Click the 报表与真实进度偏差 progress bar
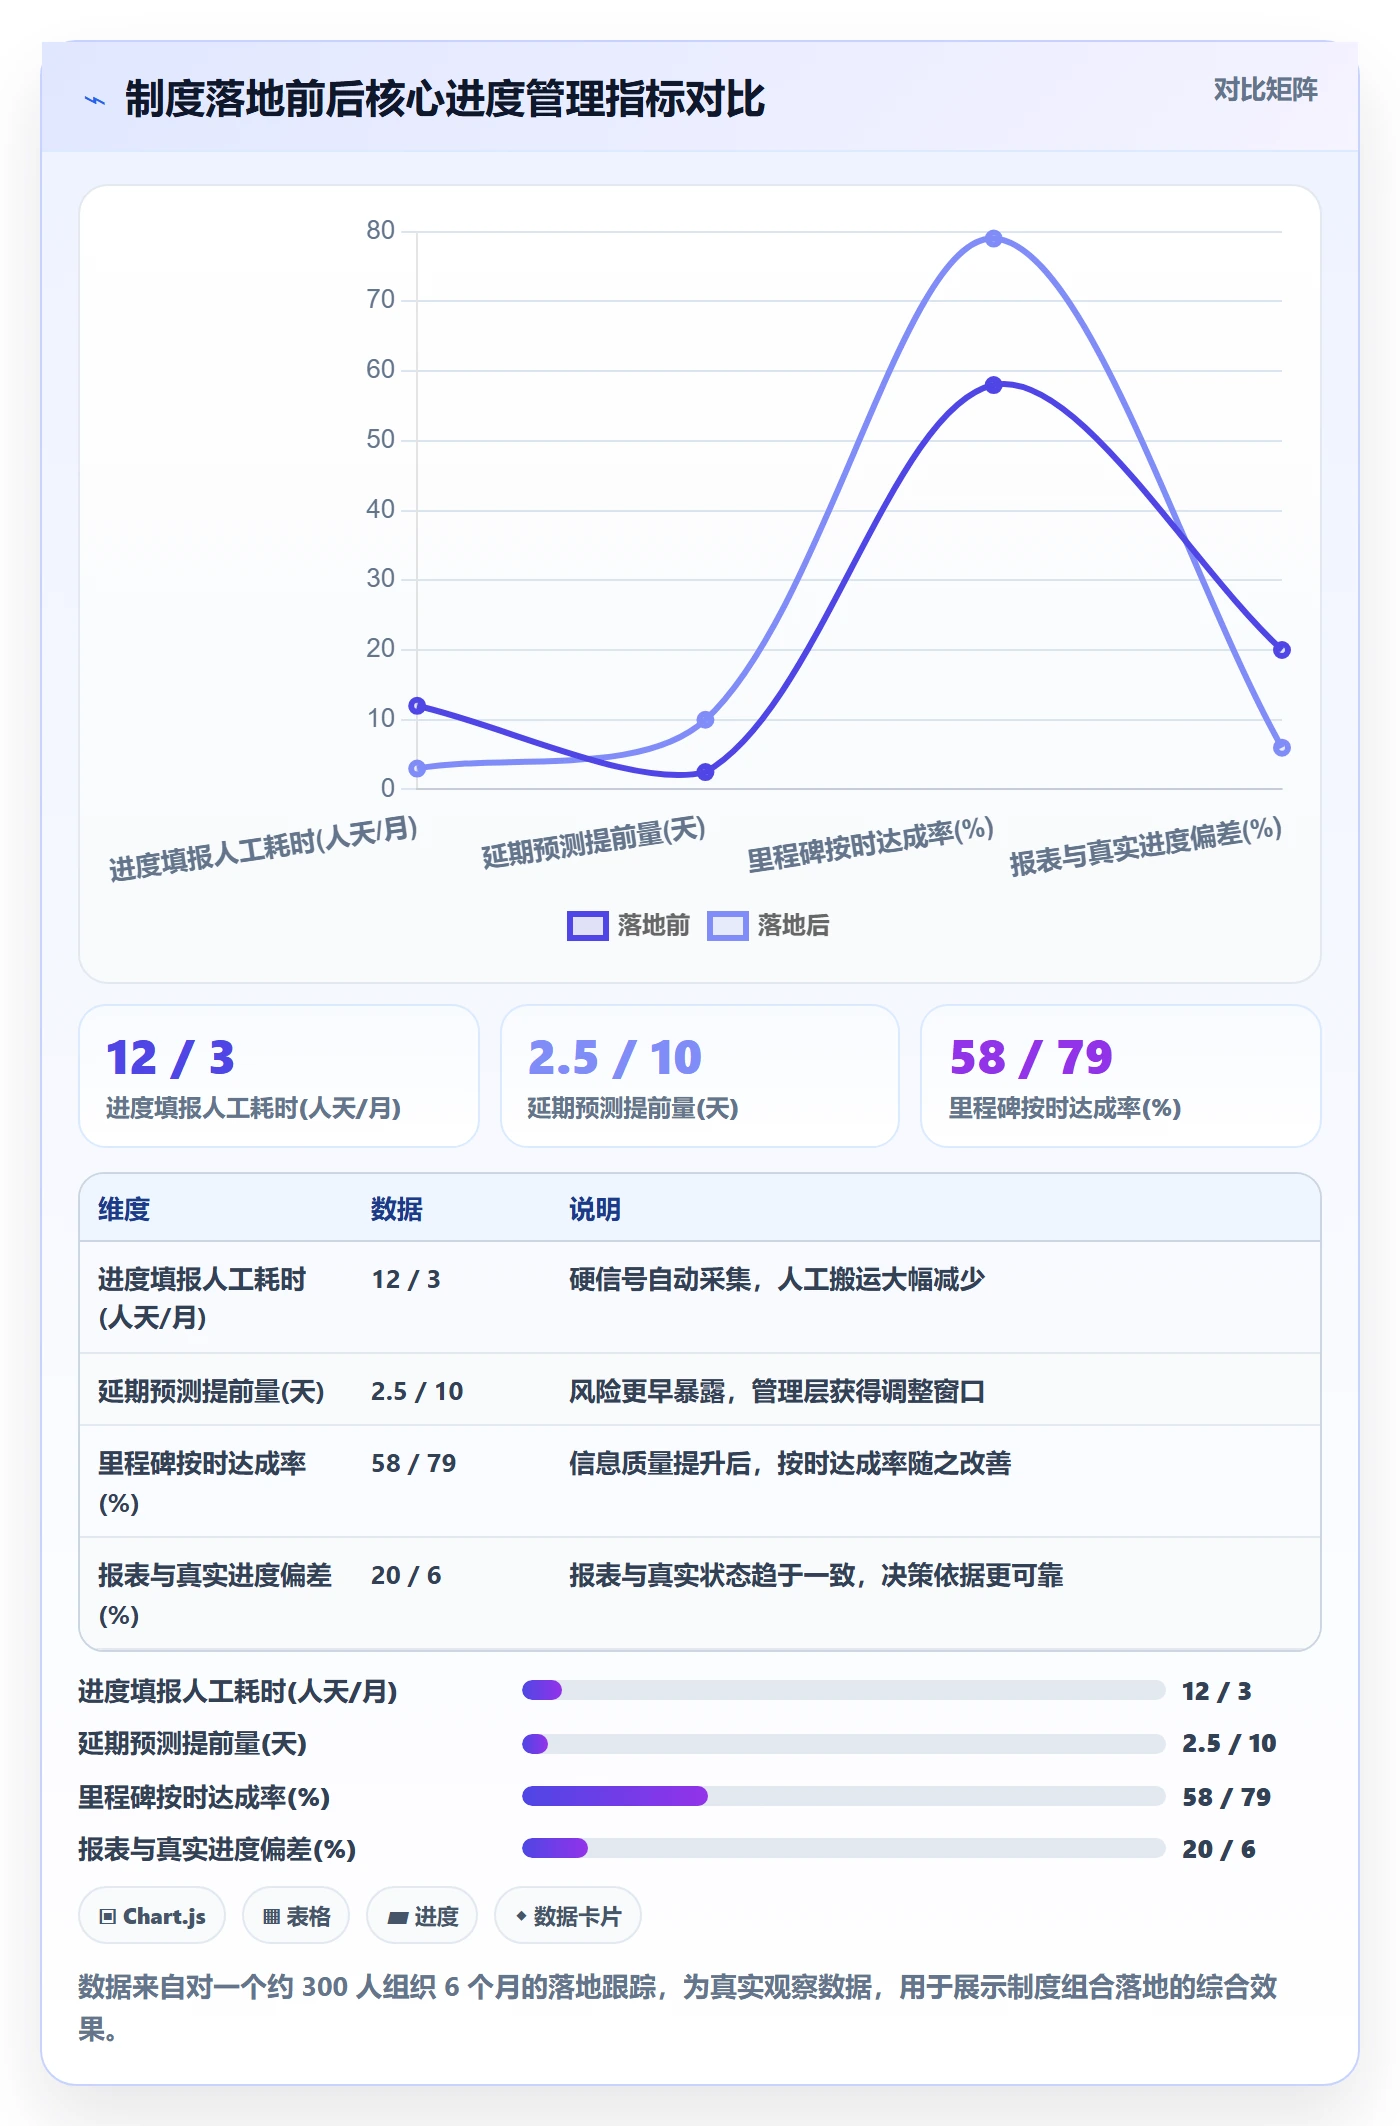 coord(844,1848)
